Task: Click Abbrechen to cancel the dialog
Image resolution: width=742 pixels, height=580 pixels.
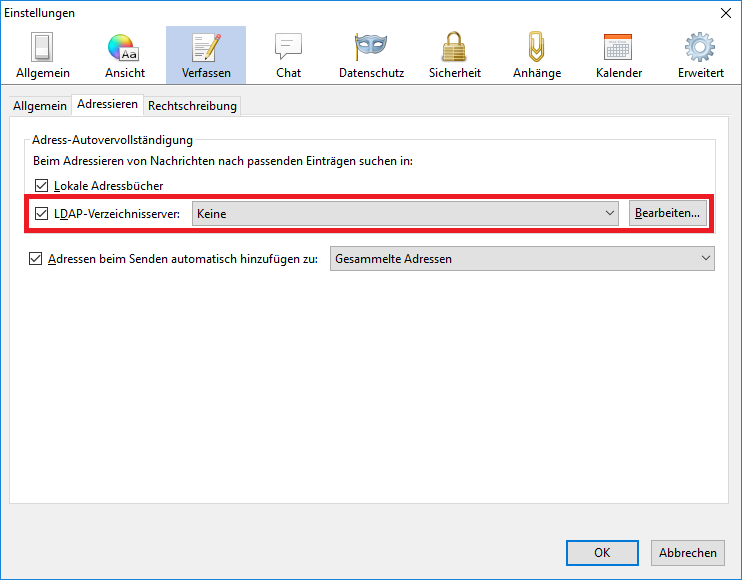Action: [x=688, y=552]
